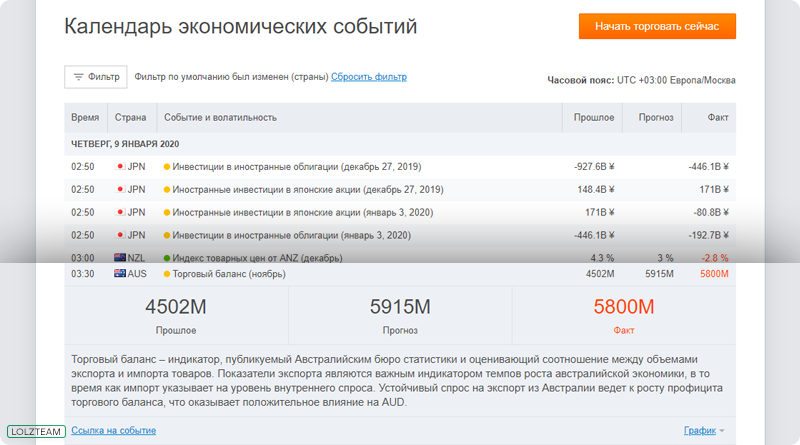This screenshot has width=800, height=445.
Task: Click the yellow volatility dot for Торговый баланс
Action: coord(166,274)
